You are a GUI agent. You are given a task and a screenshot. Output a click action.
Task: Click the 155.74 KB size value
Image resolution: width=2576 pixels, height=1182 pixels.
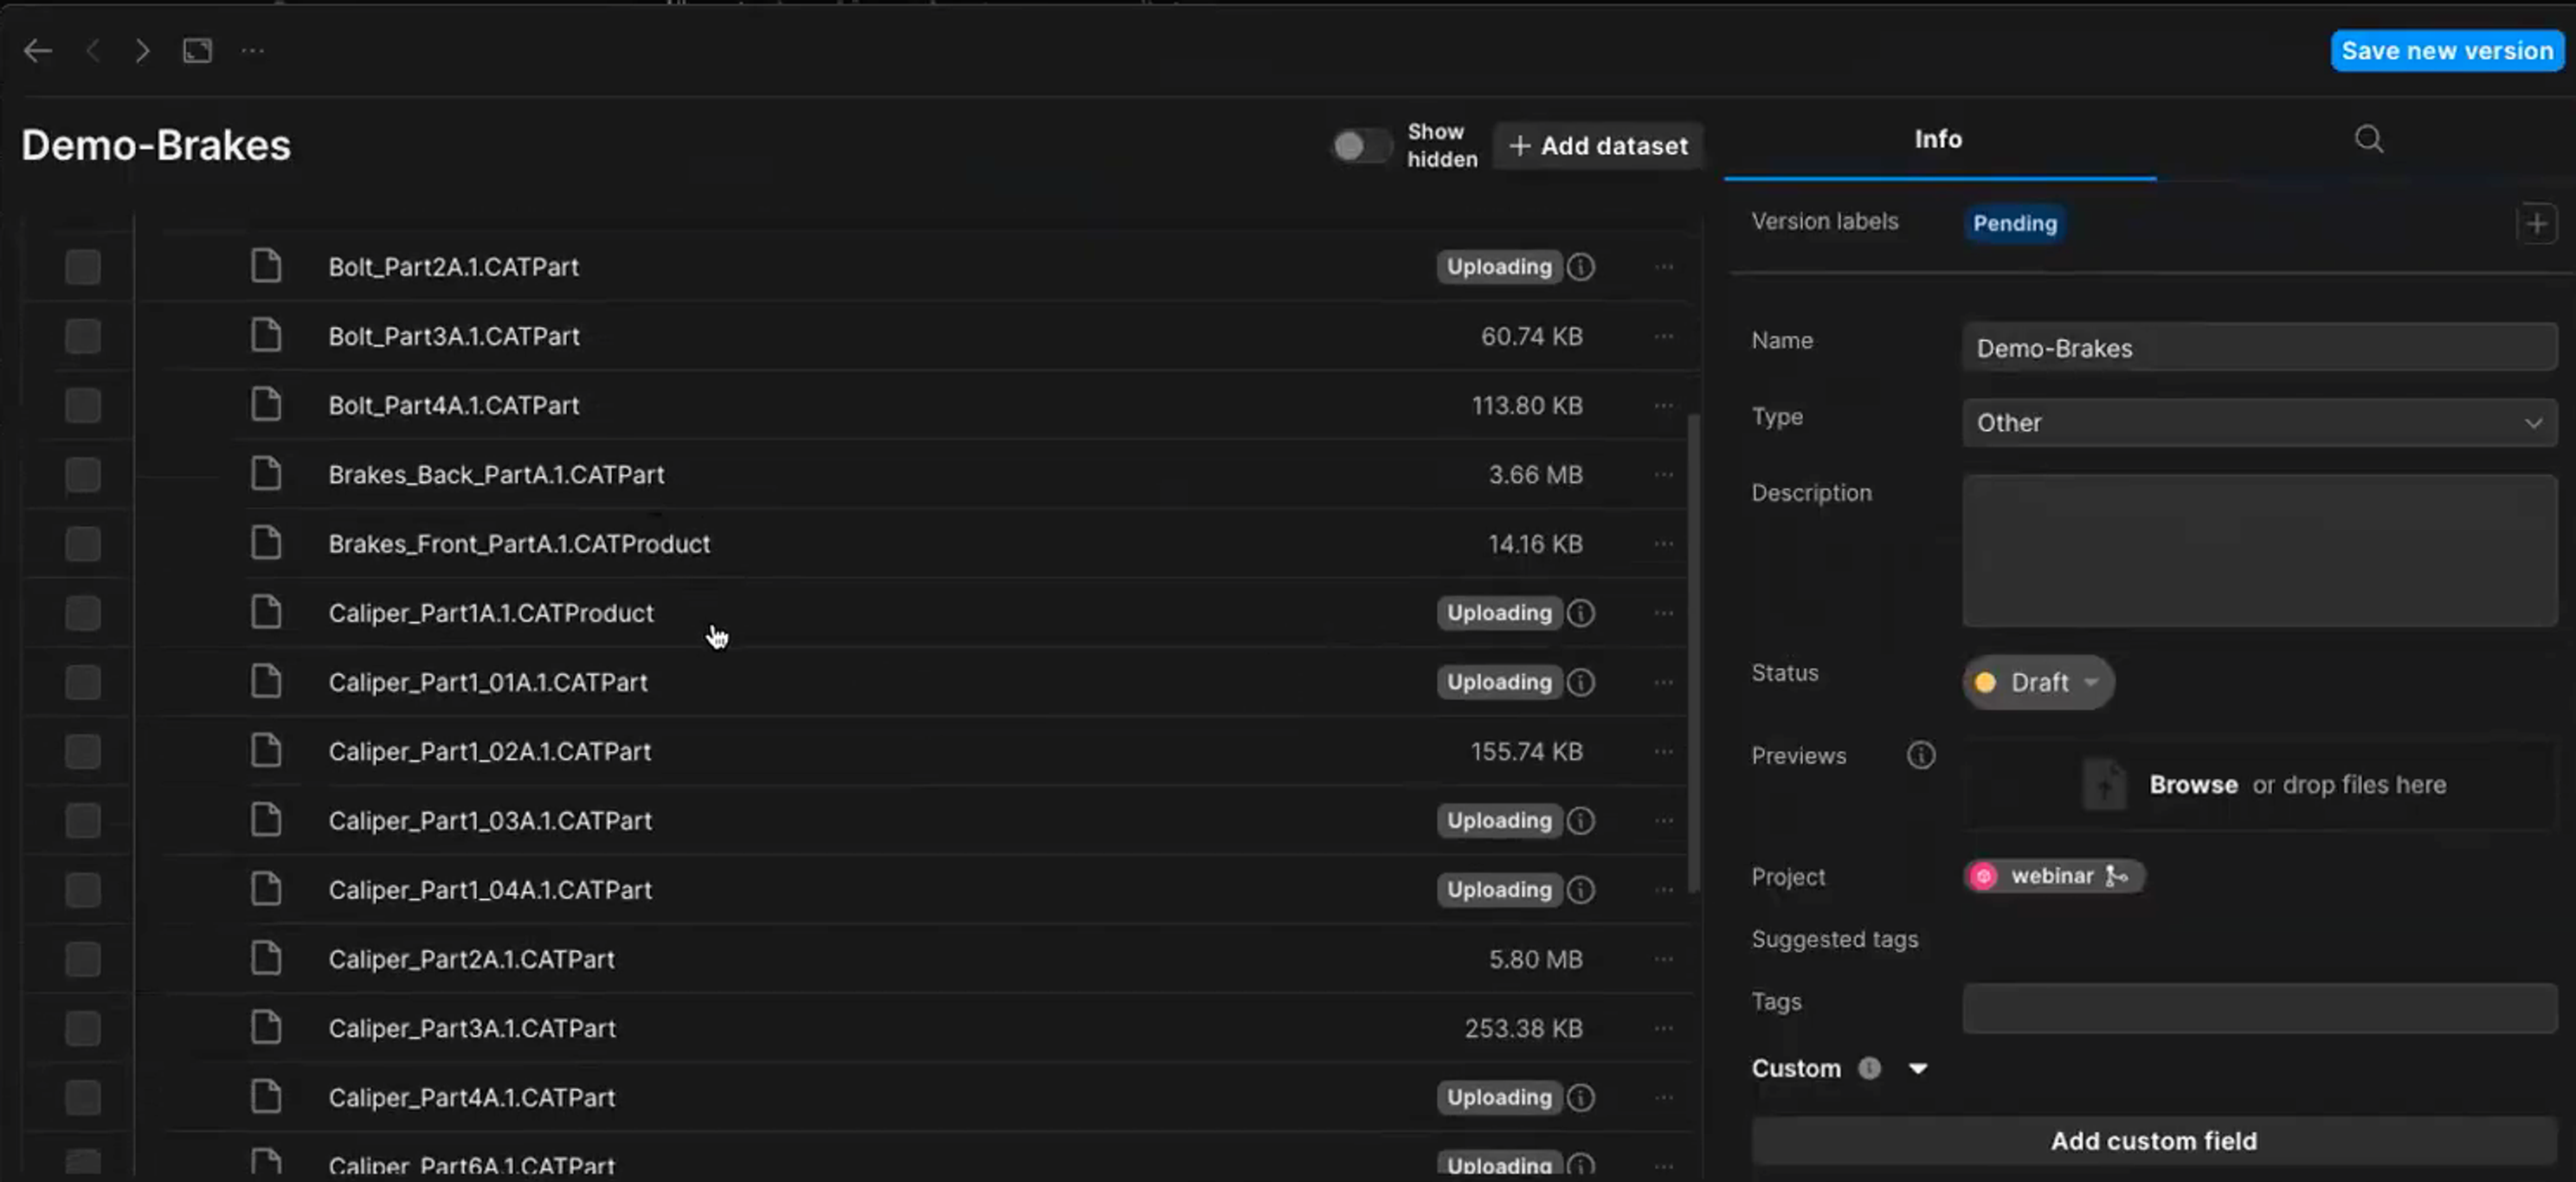pos(1526,751)
